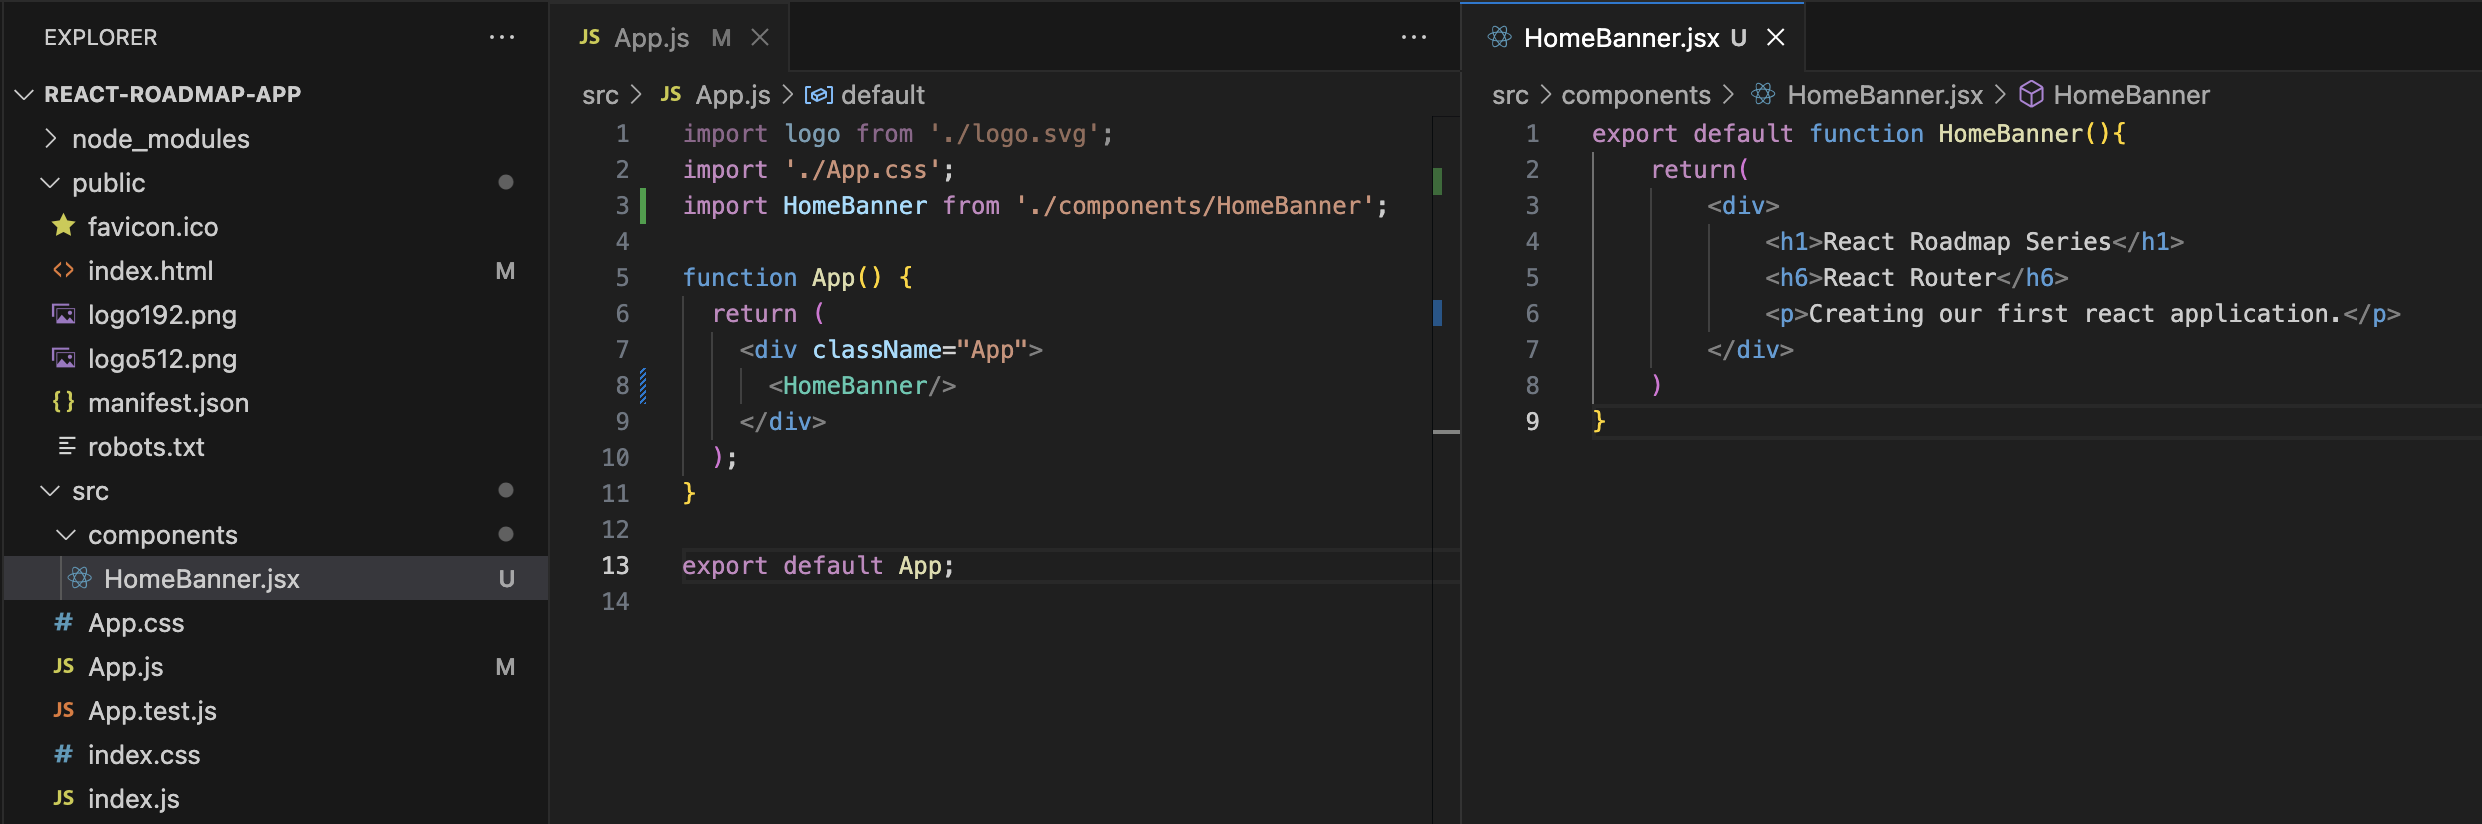Image resolution: width=2482 pixels, height=824 pixels.
Task: Switch to the App.js editor tab
Action: (651, 38)
